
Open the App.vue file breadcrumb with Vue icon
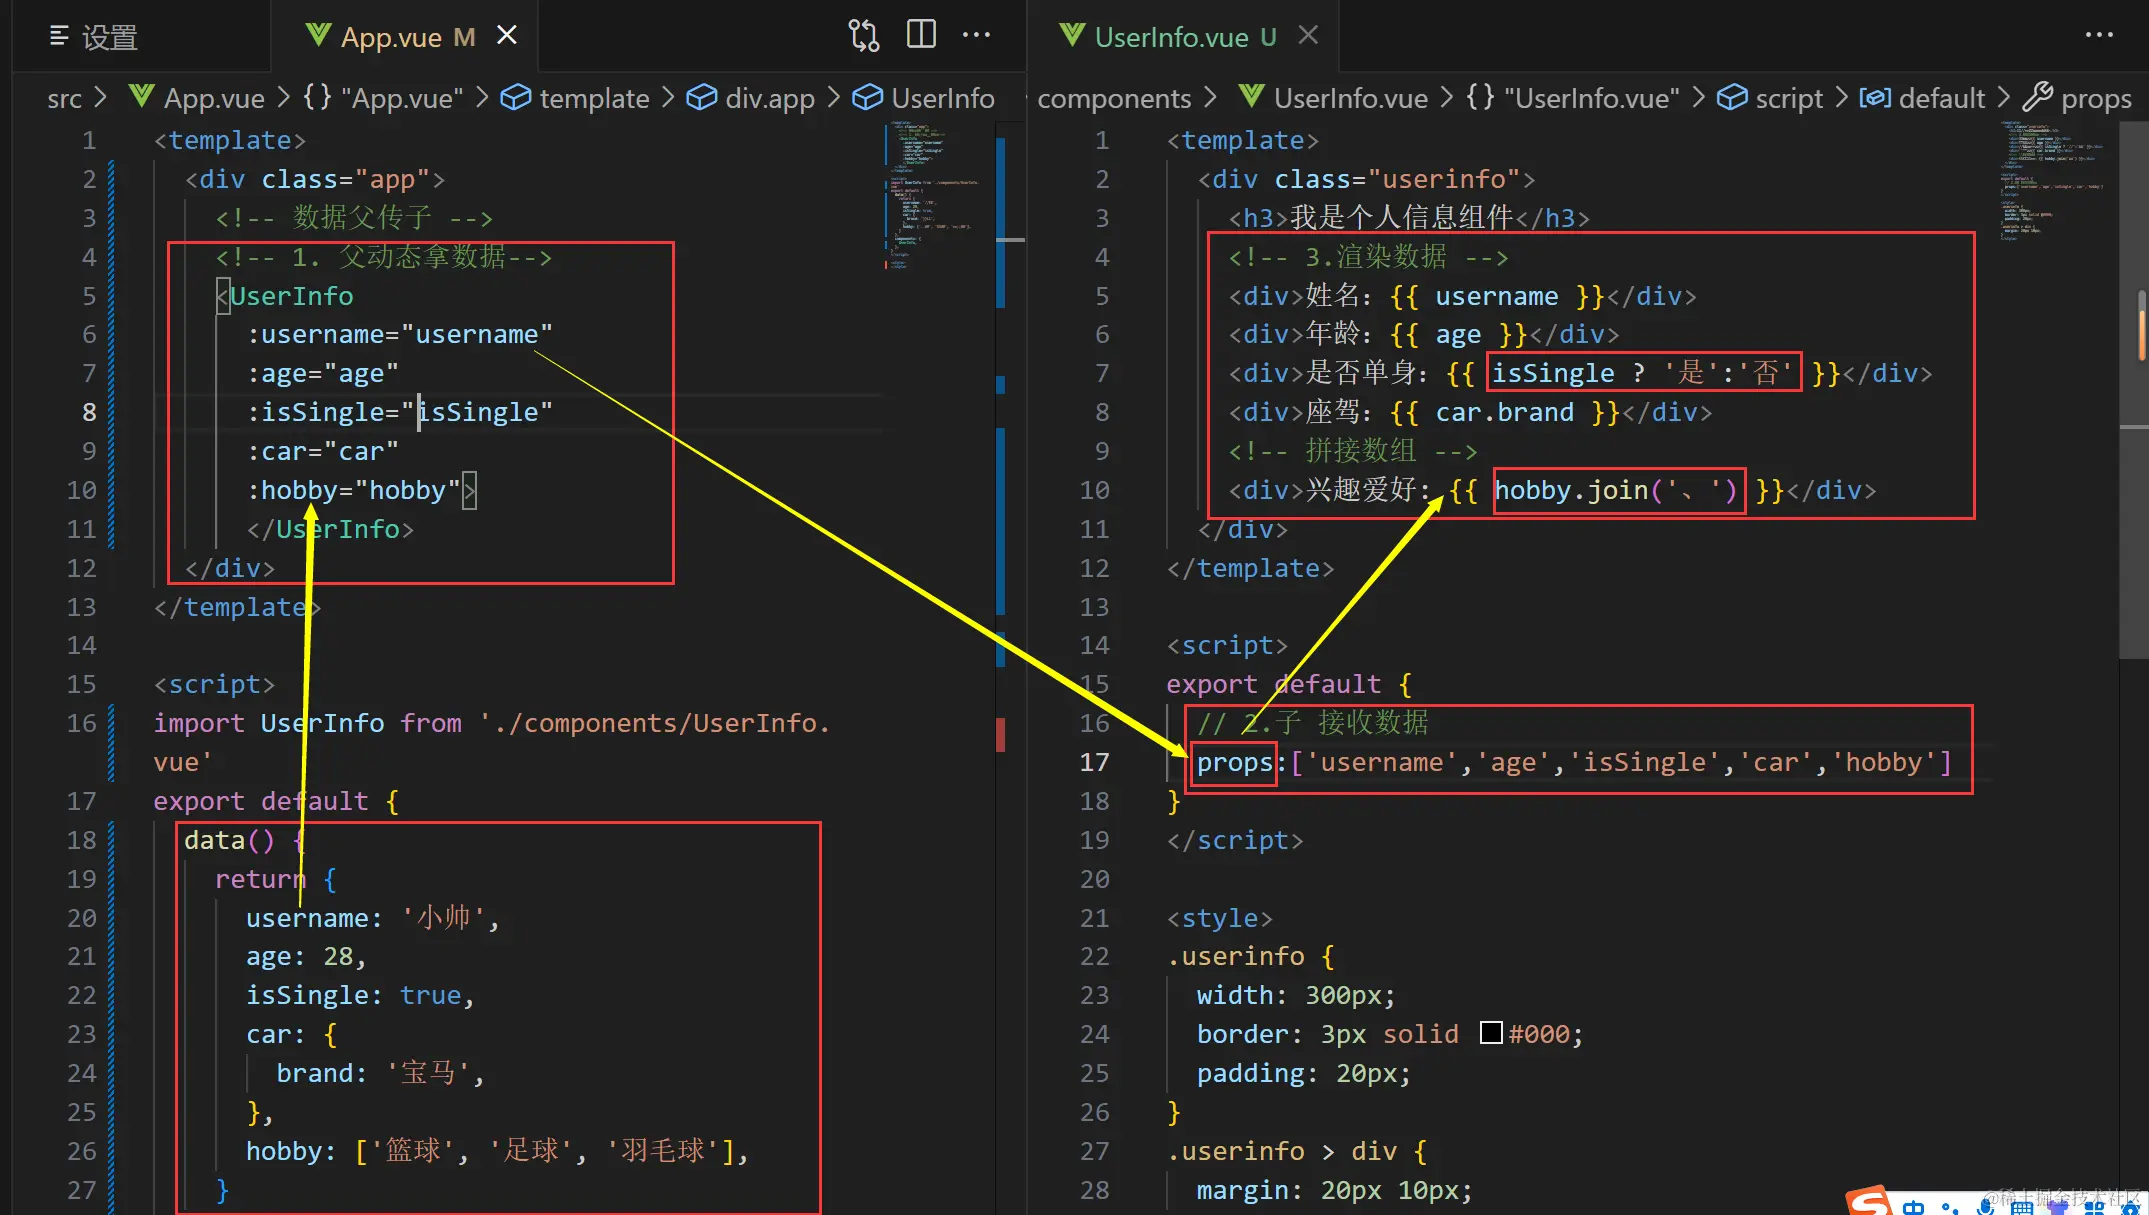click(x=197, y=98)
